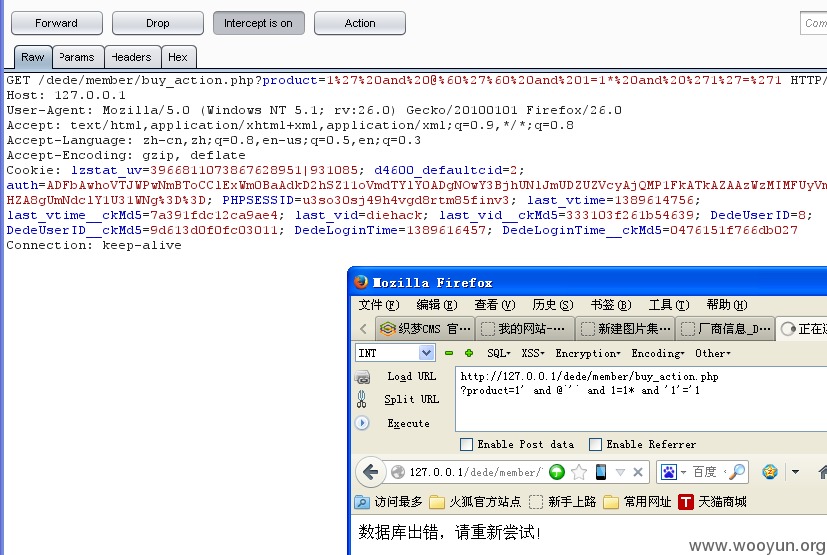Click the green umbrella icon in address bar
The width and height of the screenshot is (827, 555).
tap(557, 472)
